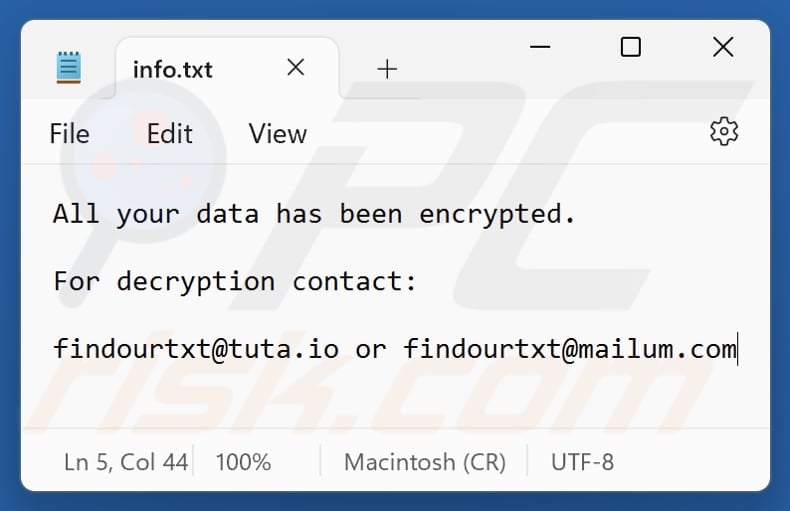Image resolution: width=790 pixels, height=511 pixels.
Task: Select the info.txt tab
Action: click(173, 70)
